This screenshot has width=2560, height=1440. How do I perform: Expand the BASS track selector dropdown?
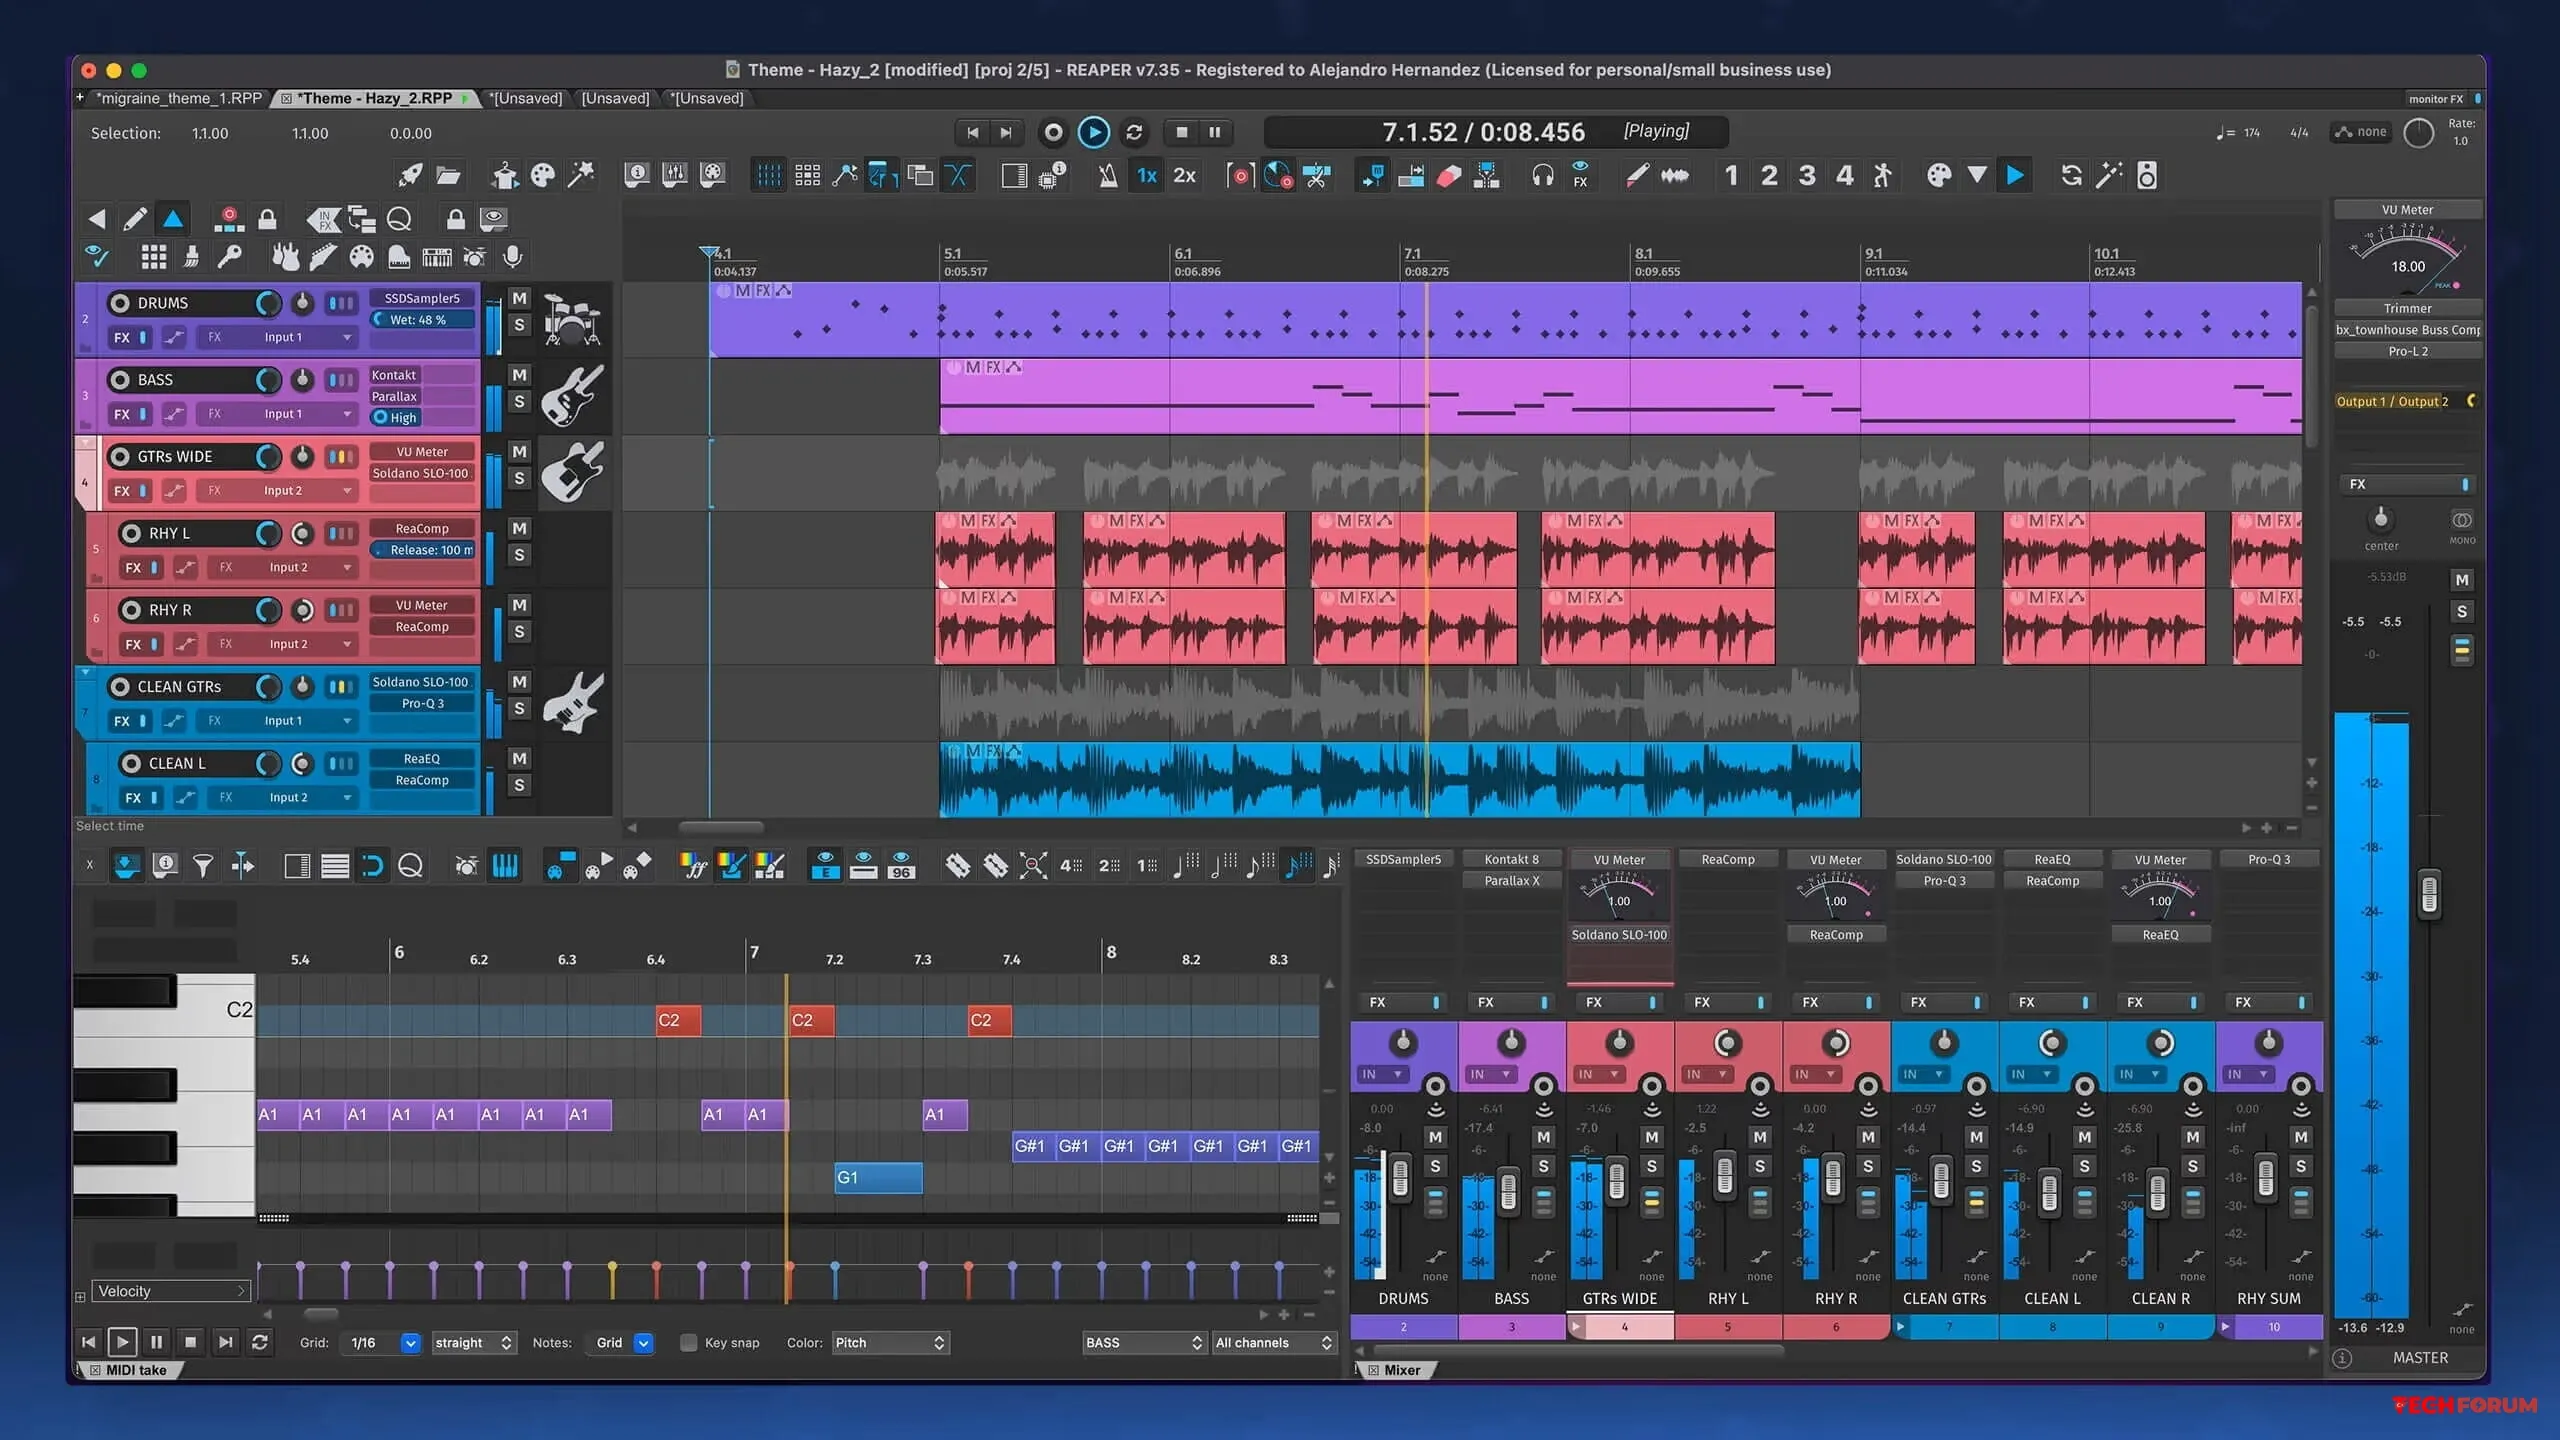pos(1143,1343)
